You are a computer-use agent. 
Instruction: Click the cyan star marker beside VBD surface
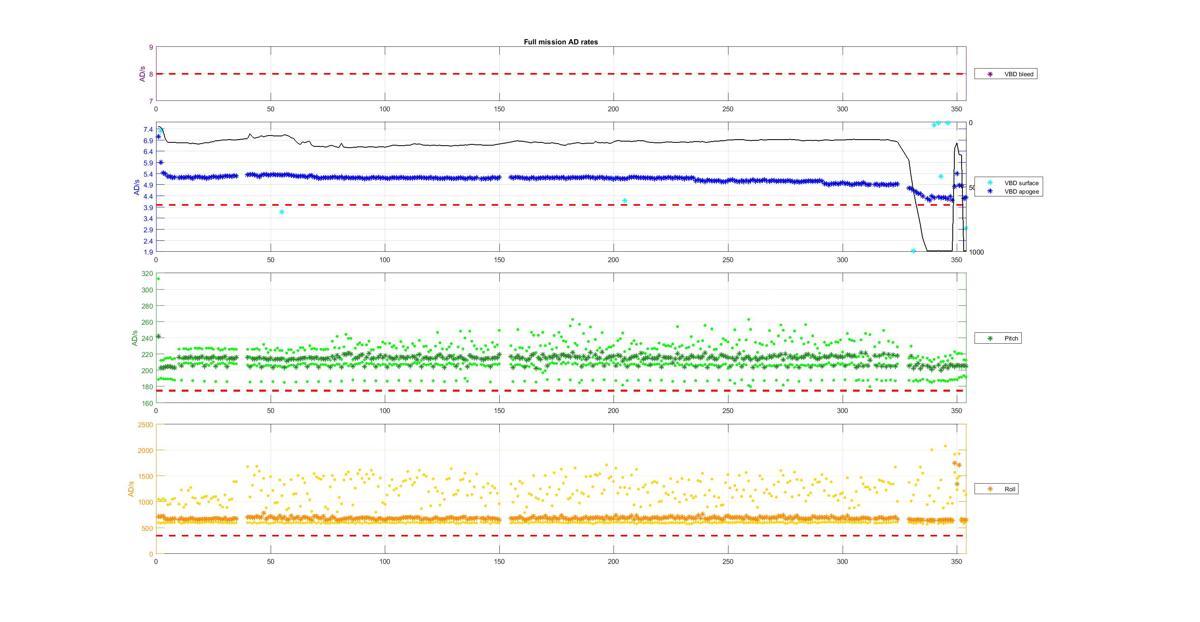tap(990, 183)
